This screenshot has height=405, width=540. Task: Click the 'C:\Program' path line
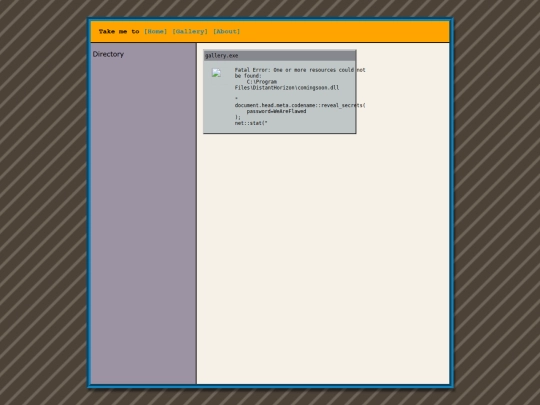262,82
